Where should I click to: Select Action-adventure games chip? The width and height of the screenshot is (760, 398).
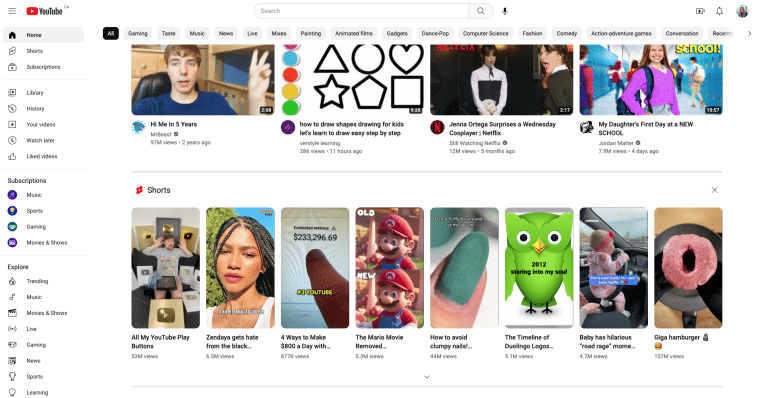point(621,33)
